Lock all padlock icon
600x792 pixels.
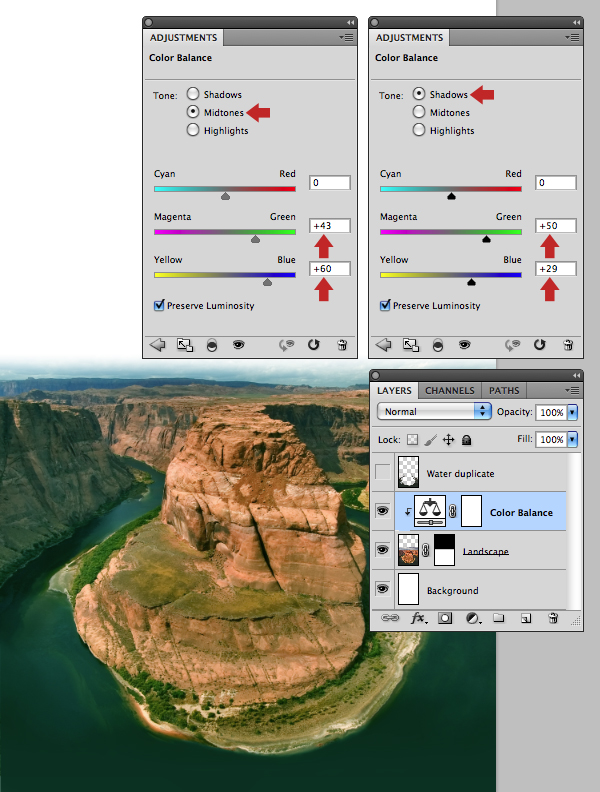pyautogui.click(x=467, y=440)
